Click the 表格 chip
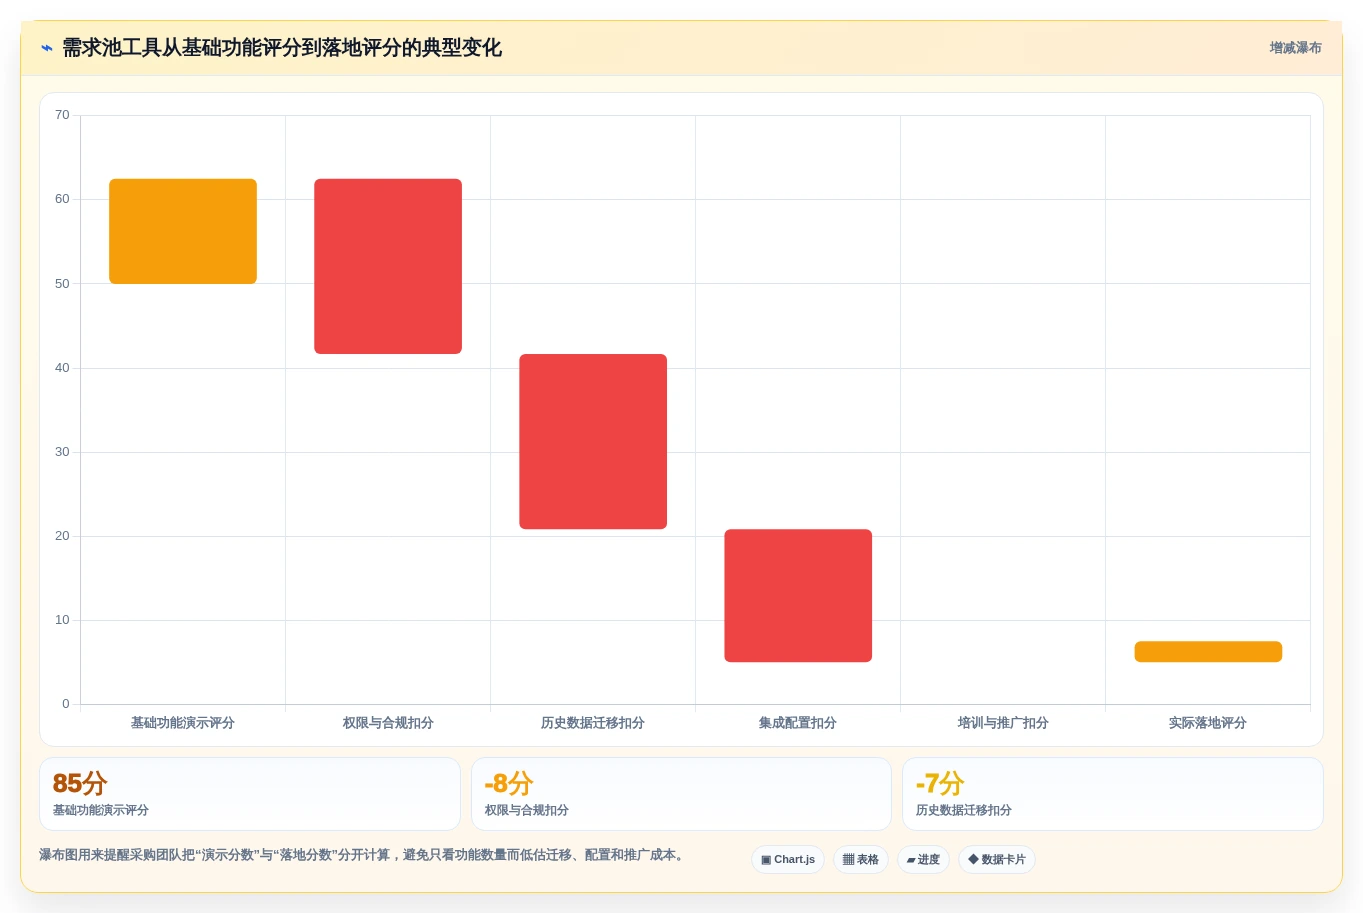 pyautogui.click(x=861, y=860)
